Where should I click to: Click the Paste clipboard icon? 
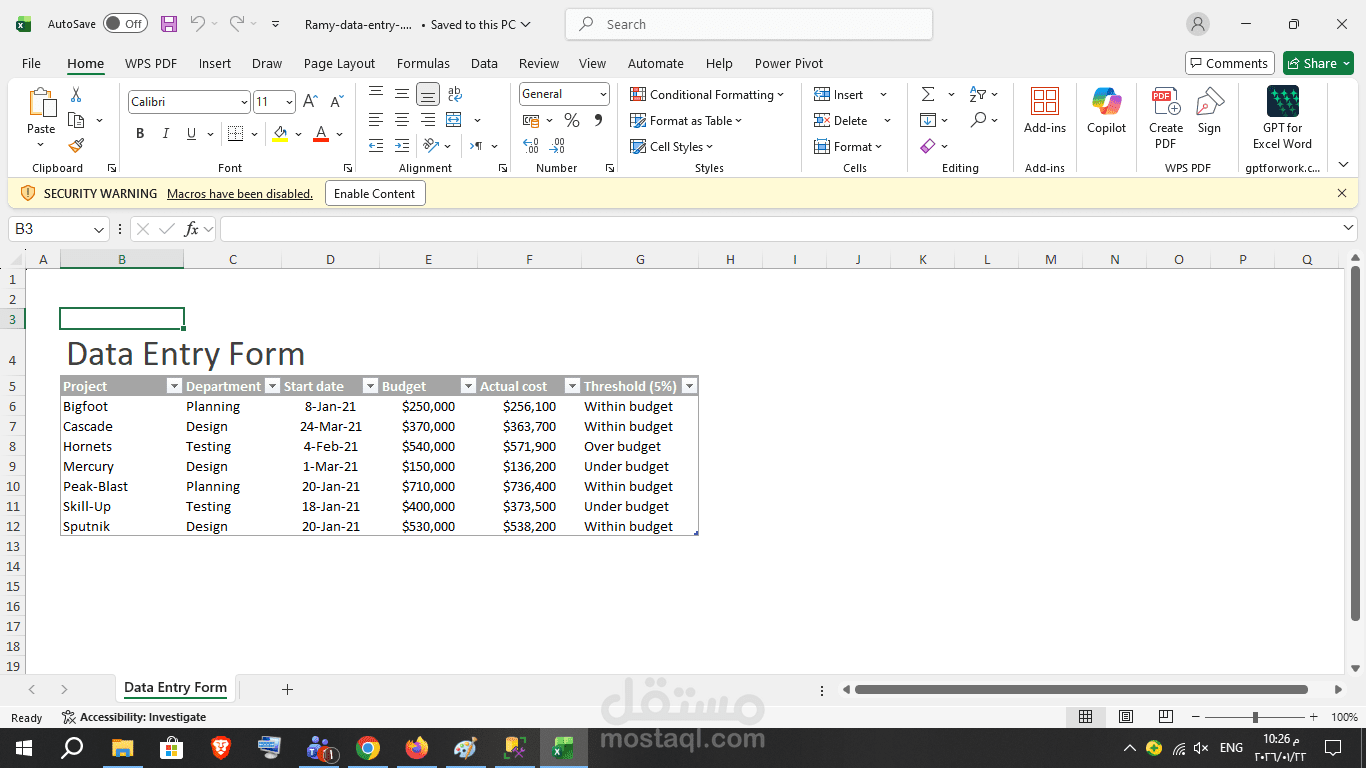[x=42, y=103]
